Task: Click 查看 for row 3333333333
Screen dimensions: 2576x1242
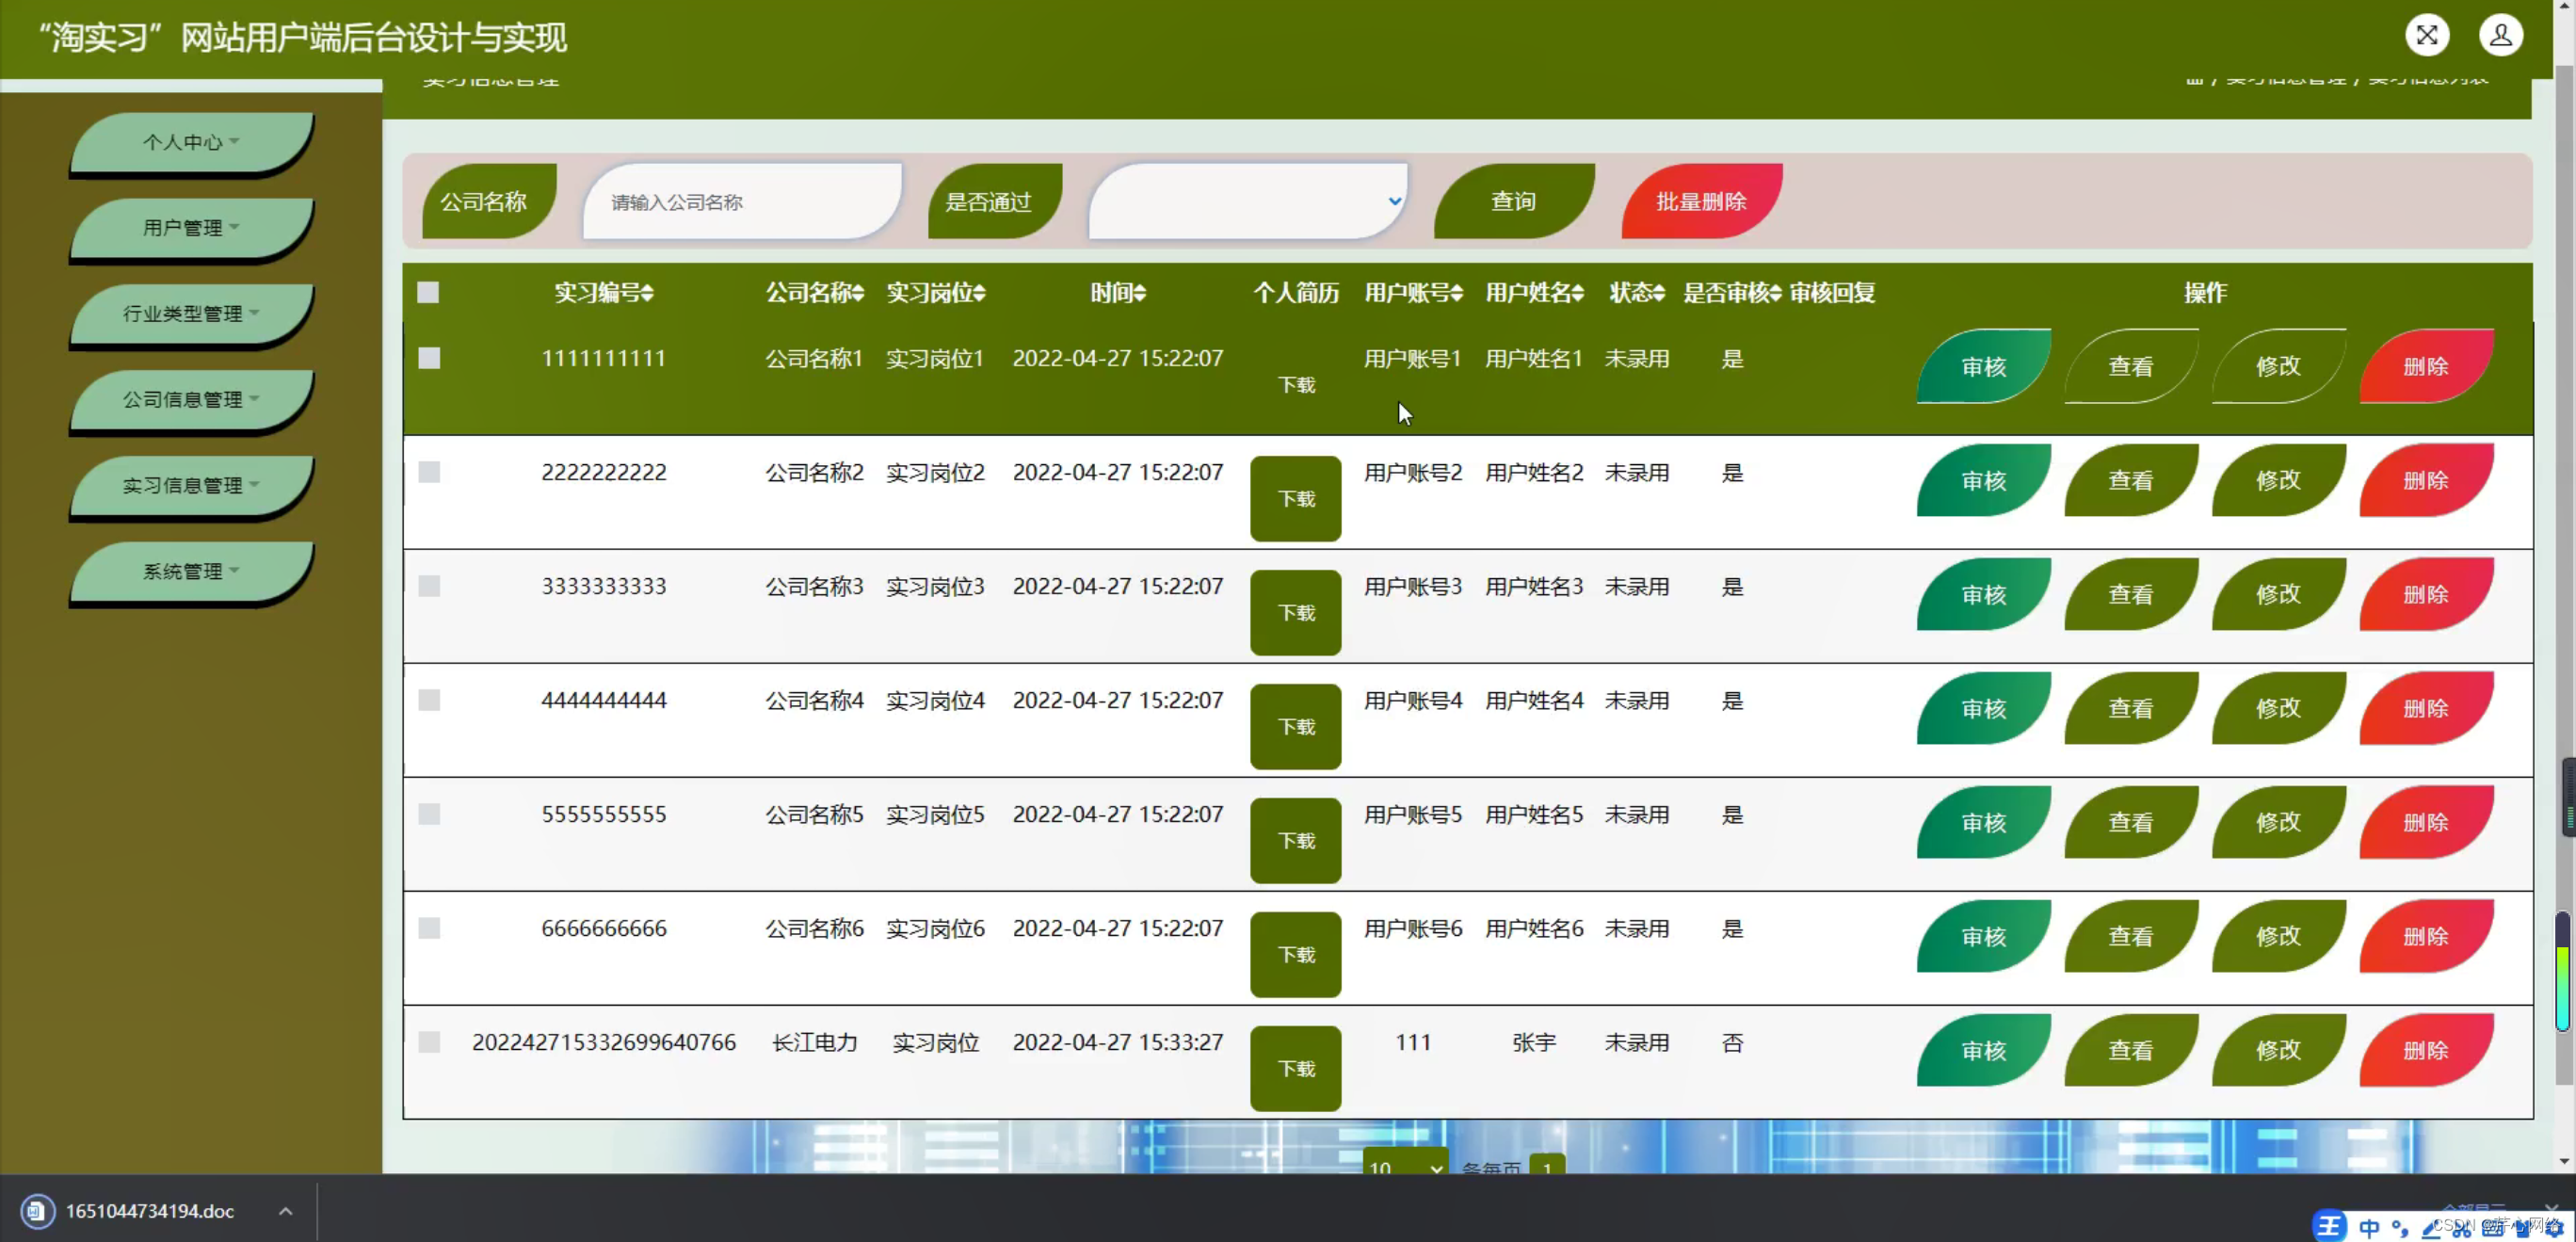Action: point(2131,594)
